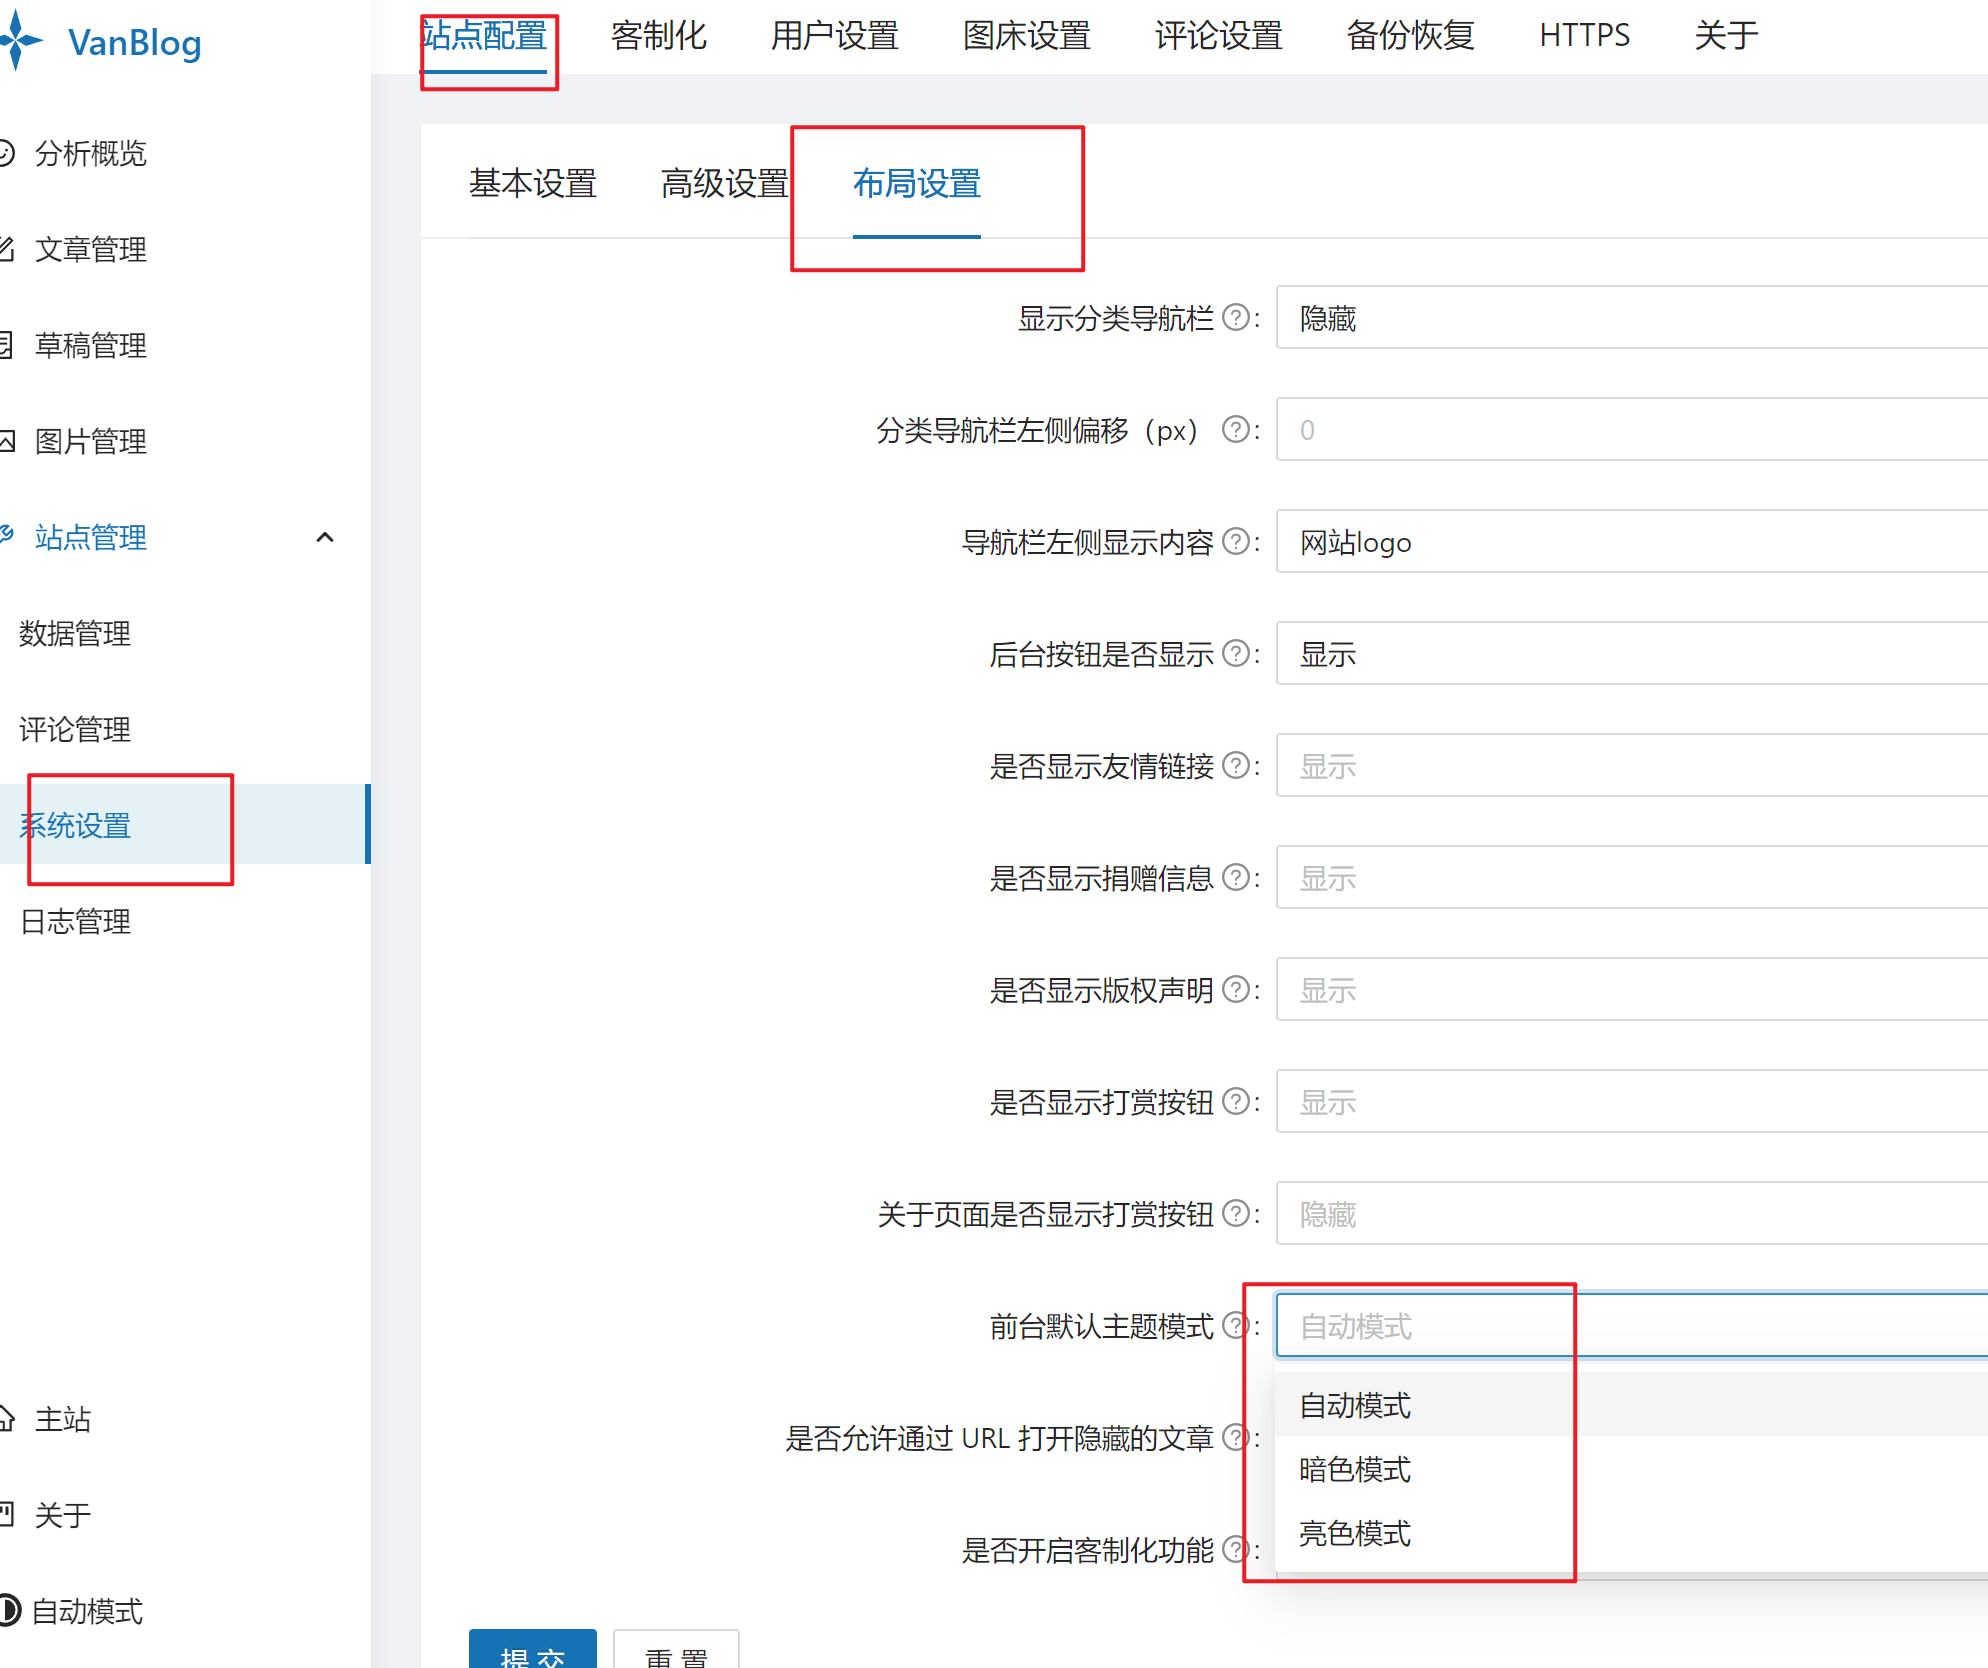Choose 暗色模式 from the dropdown list
The width and height of the screenshot is (1988, 1668).
(x=1632, y=1469)
